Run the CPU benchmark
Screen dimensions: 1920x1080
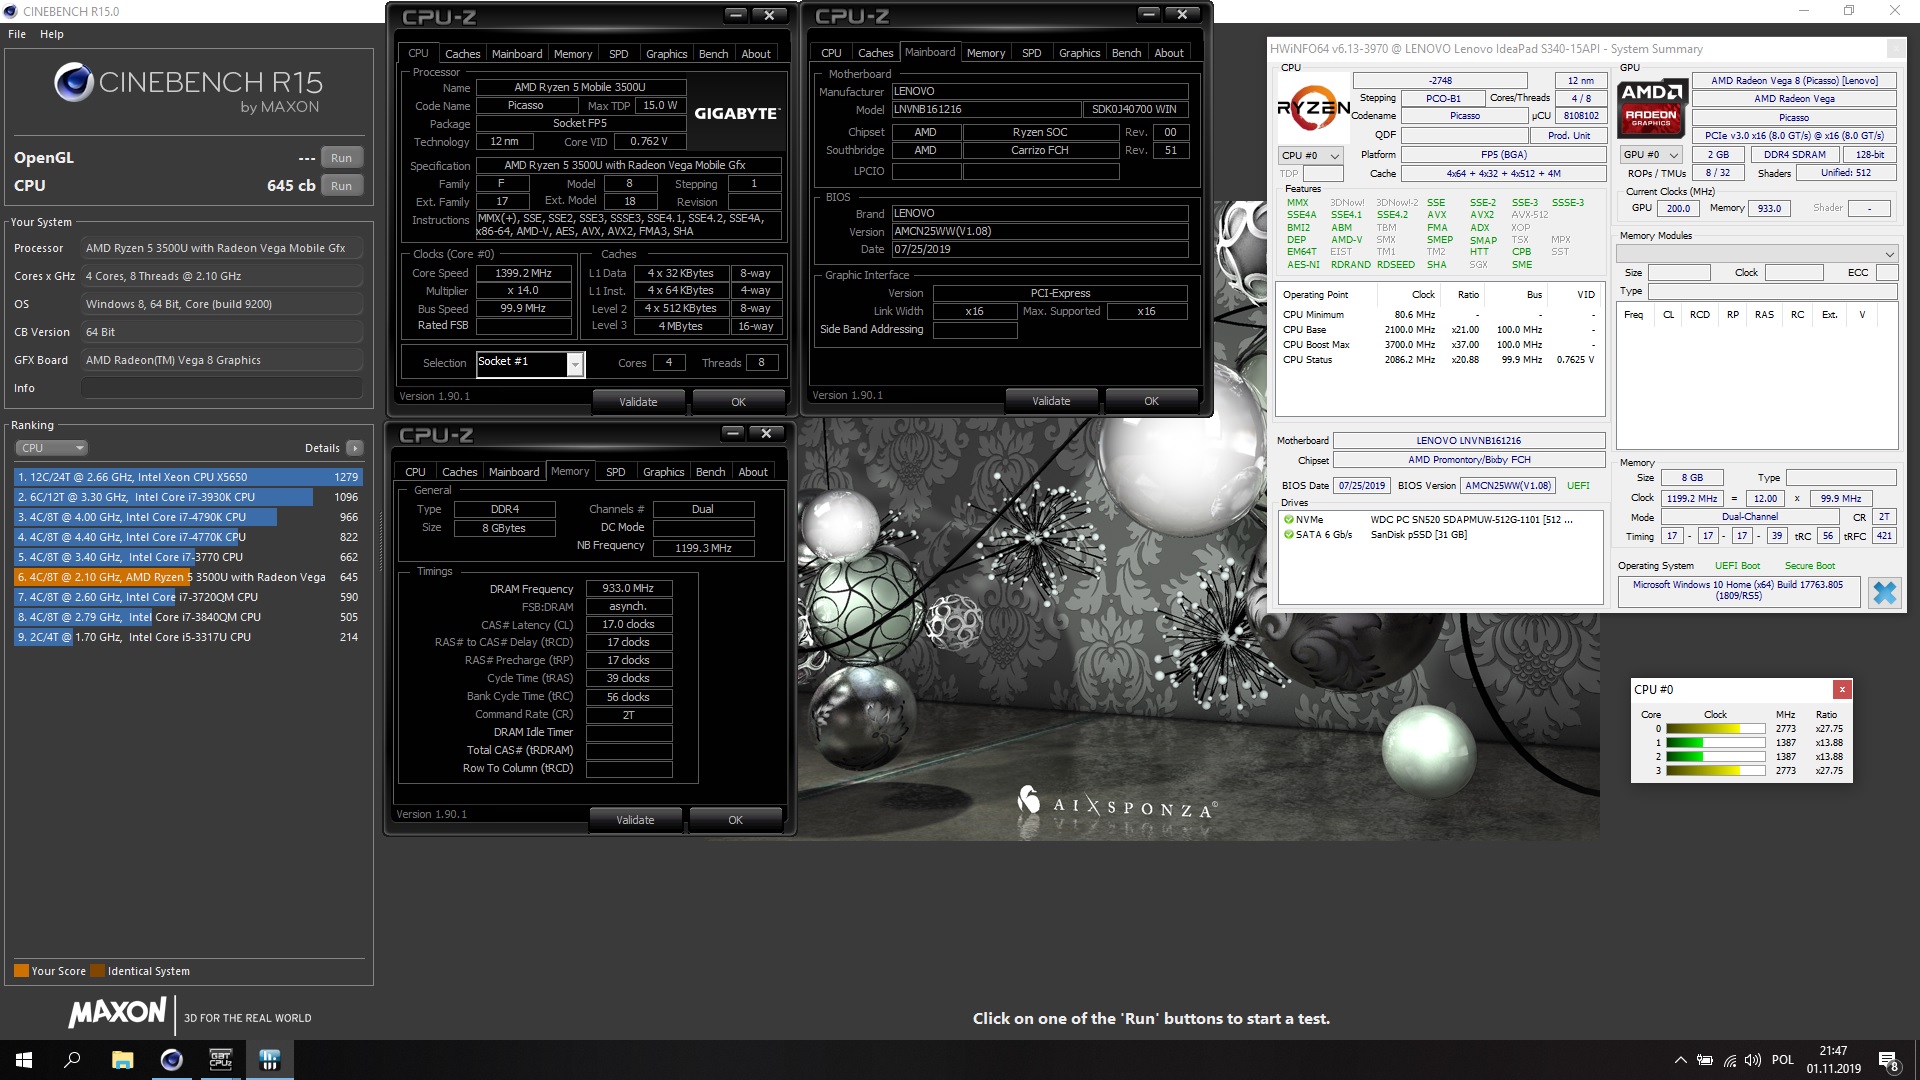tap(341, 186)
